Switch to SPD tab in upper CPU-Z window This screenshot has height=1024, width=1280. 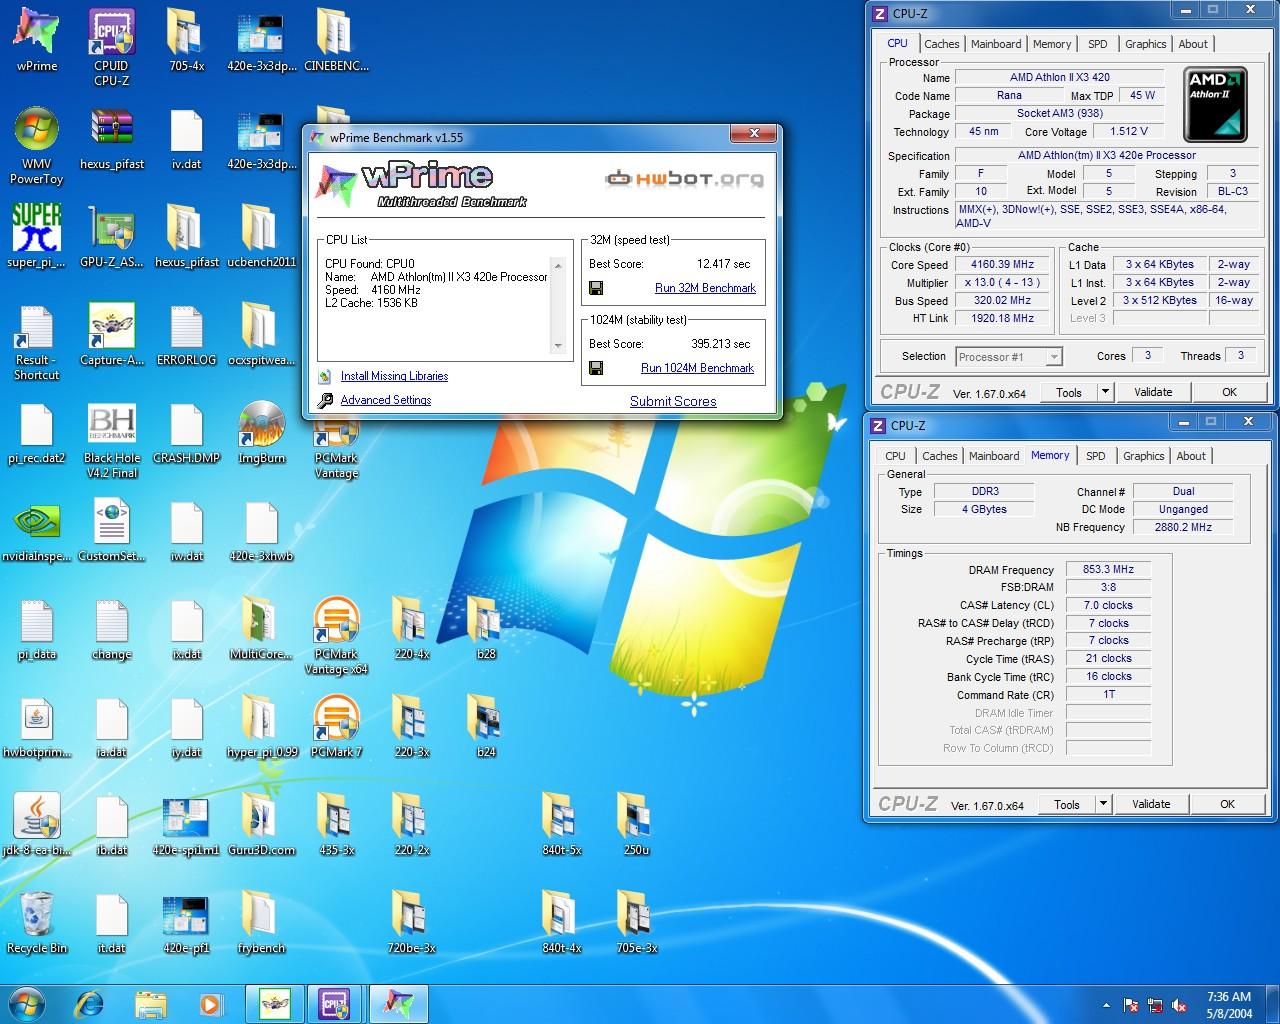point(1097,44)
